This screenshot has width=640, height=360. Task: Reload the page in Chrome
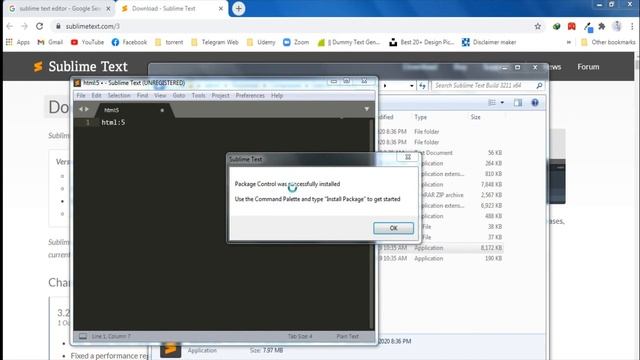pyautogui.click(x=39, y=26)
